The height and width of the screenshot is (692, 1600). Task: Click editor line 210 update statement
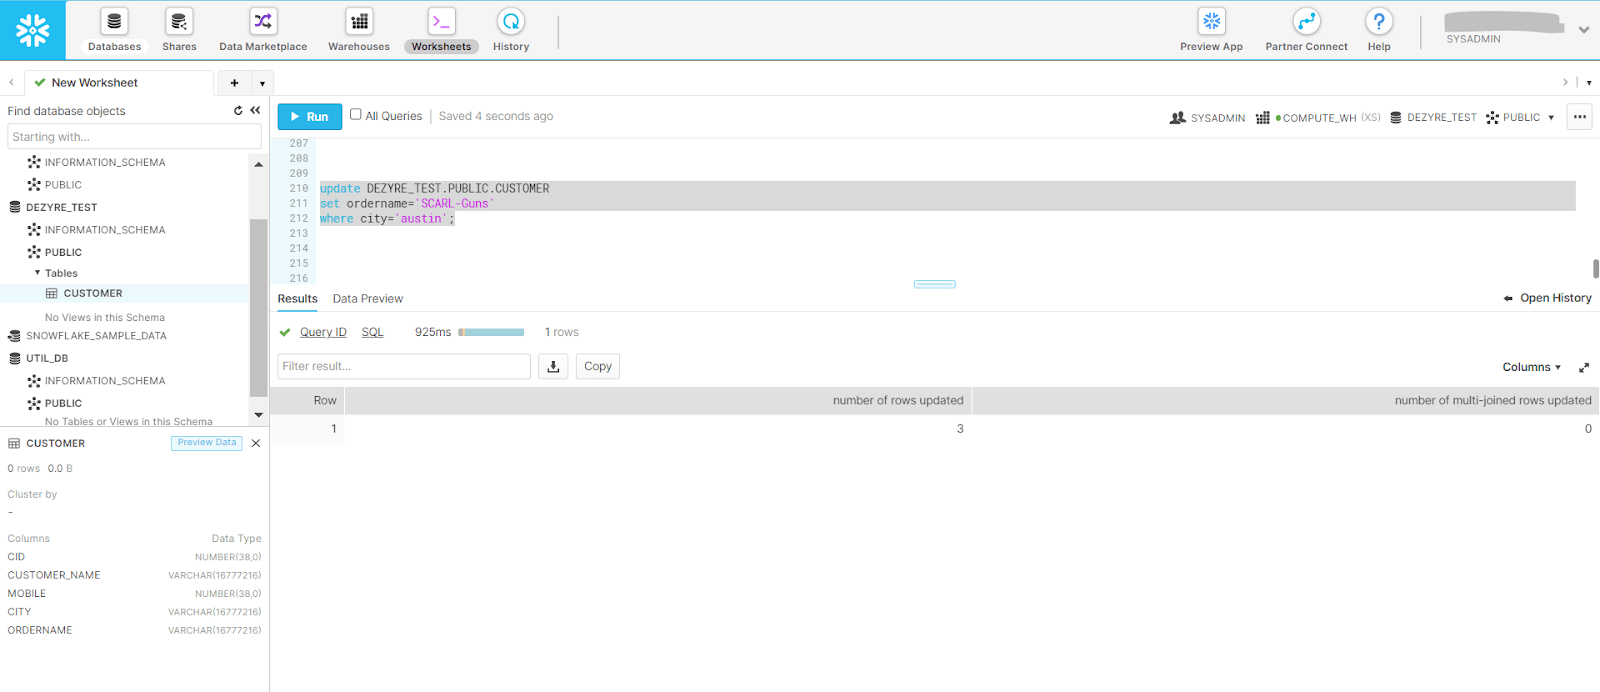[x=434, y=188]
